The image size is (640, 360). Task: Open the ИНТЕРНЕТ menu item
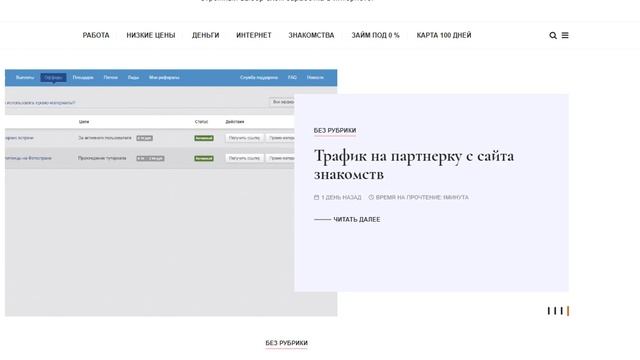click(254, 36)
